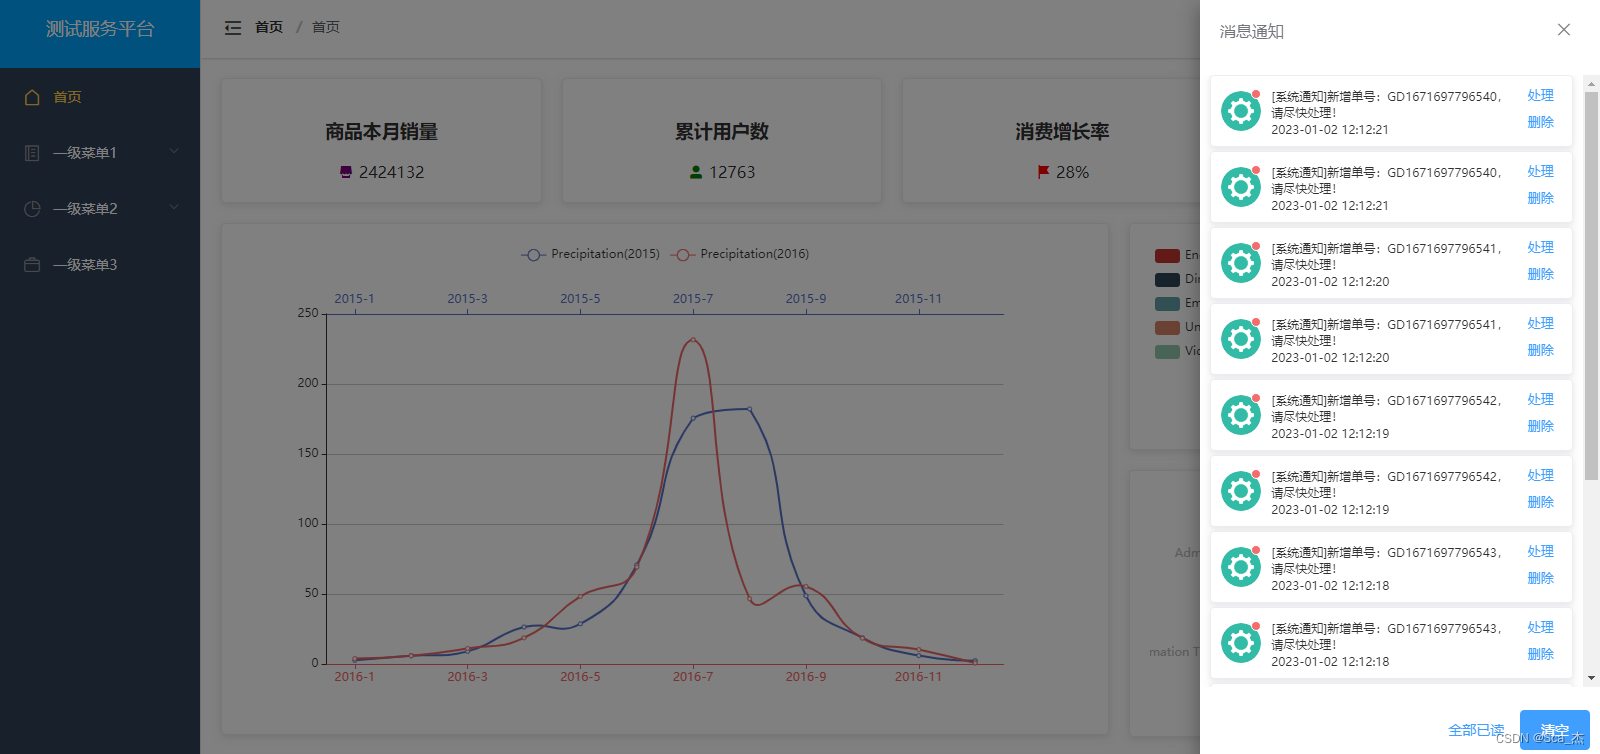Click the 2016-7 bottom axis label
The height and width of the screenshot is (754, 1600).
click(x=693, y=677)
